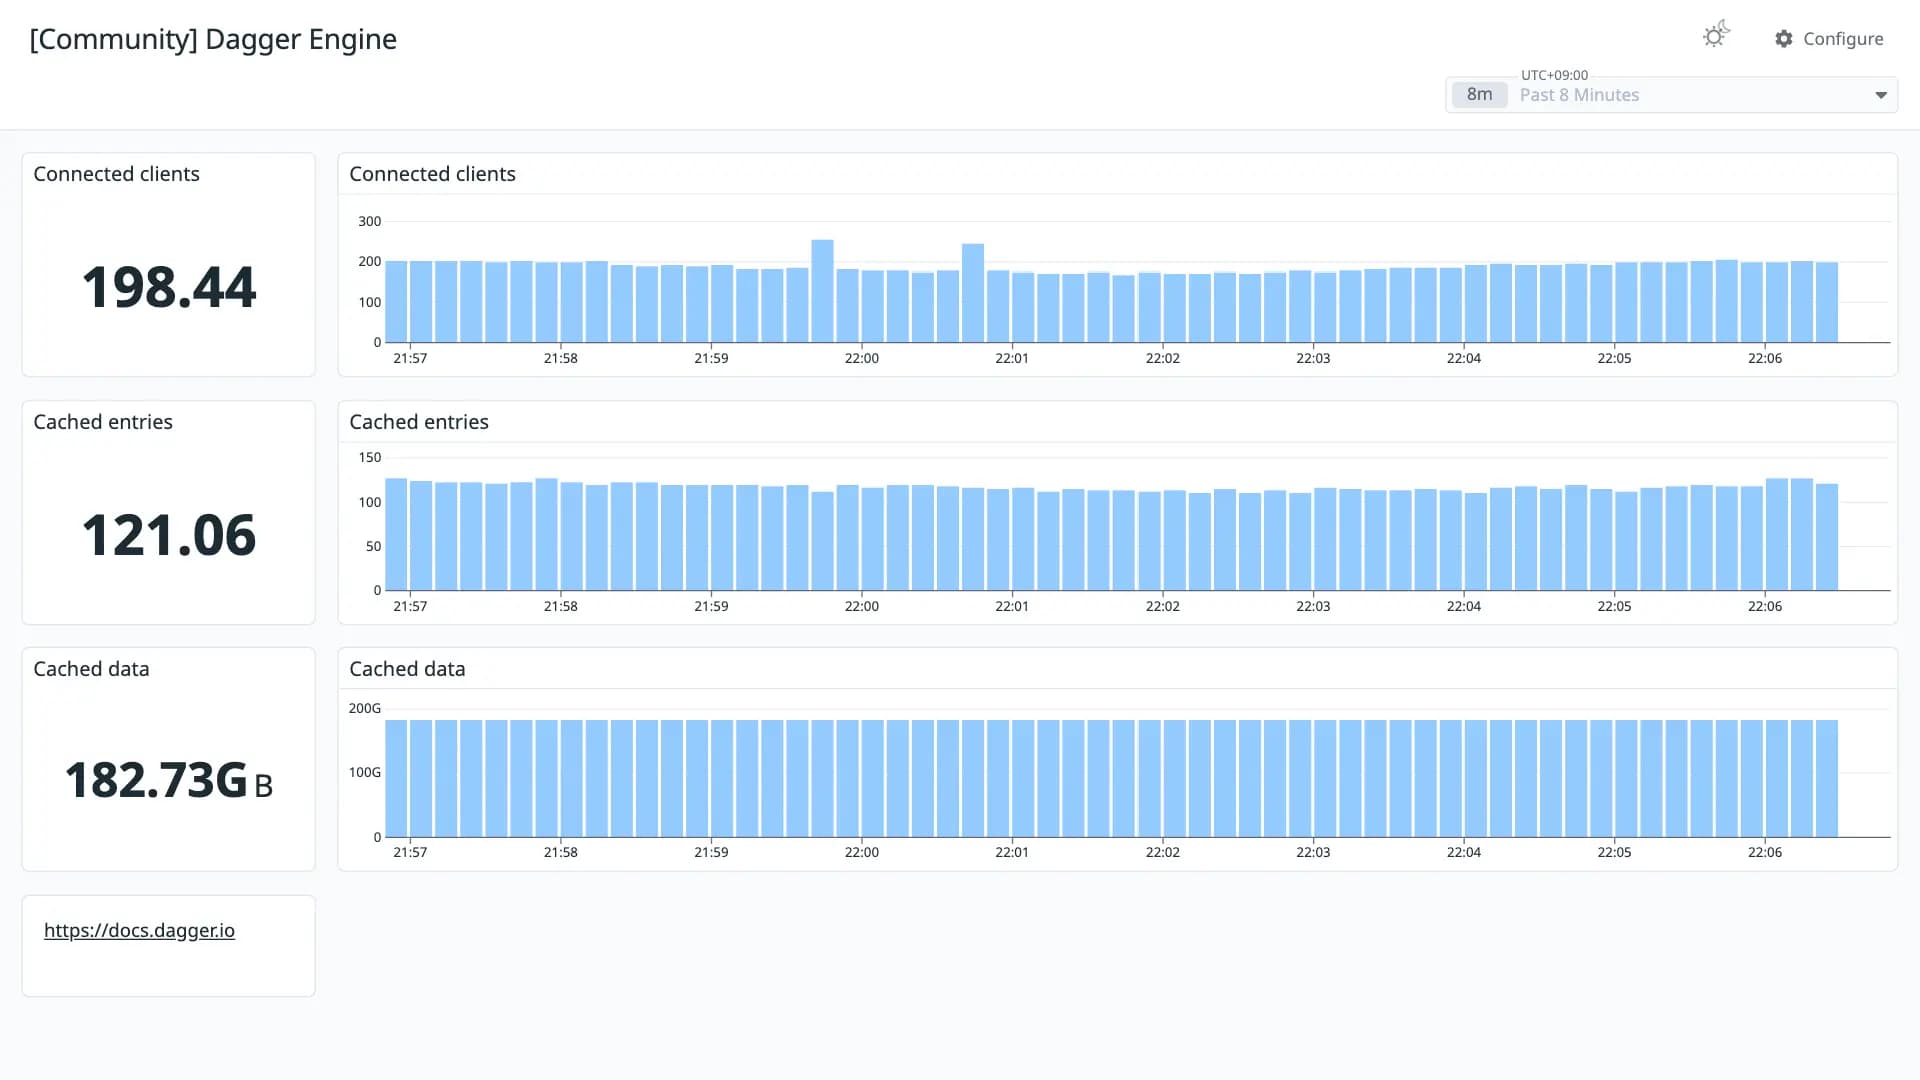Viewport: 1920px width, 1080px height.
Task: Open the Configure dashboard option
Action: click(x=1829, y=38)
